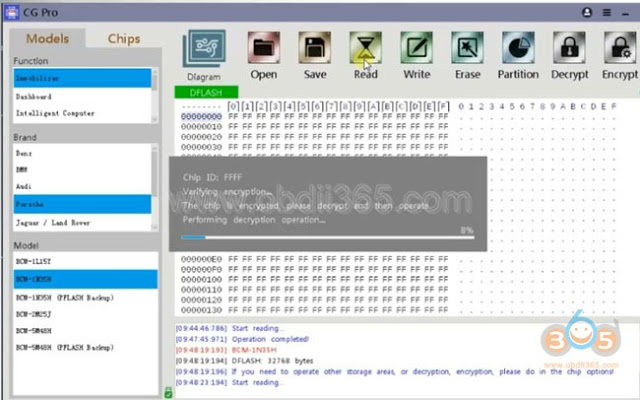The width and height of the screenshot is (640, 400).
Task: Click the Erase toolbar icon
Action: pos(467,48)
